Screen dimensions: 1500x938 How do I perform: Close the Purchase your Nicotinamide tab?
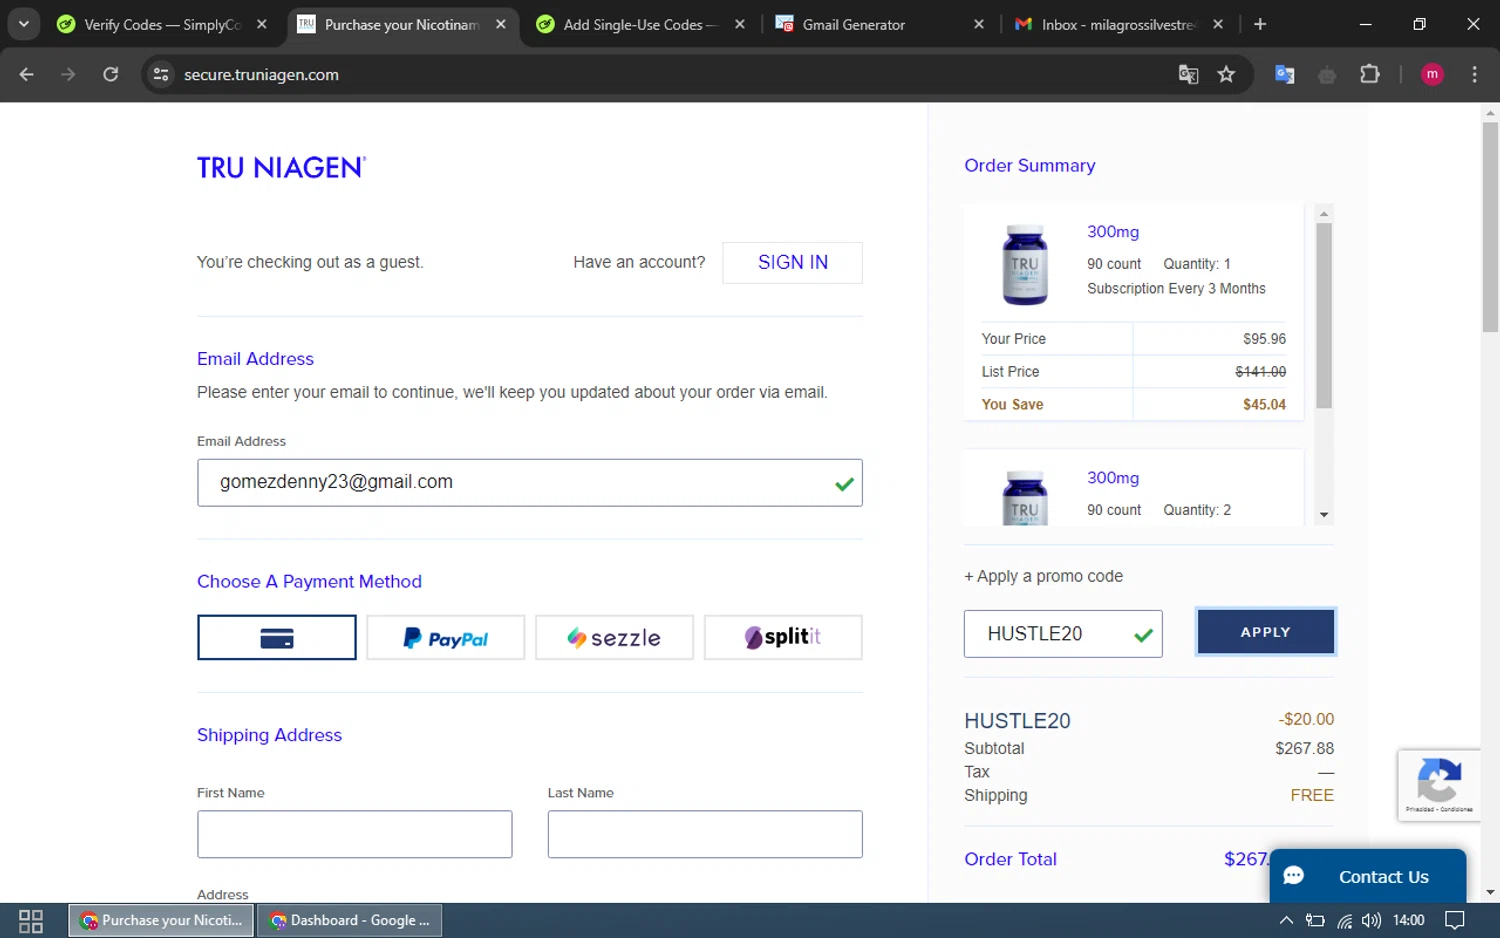pos(501,24)
